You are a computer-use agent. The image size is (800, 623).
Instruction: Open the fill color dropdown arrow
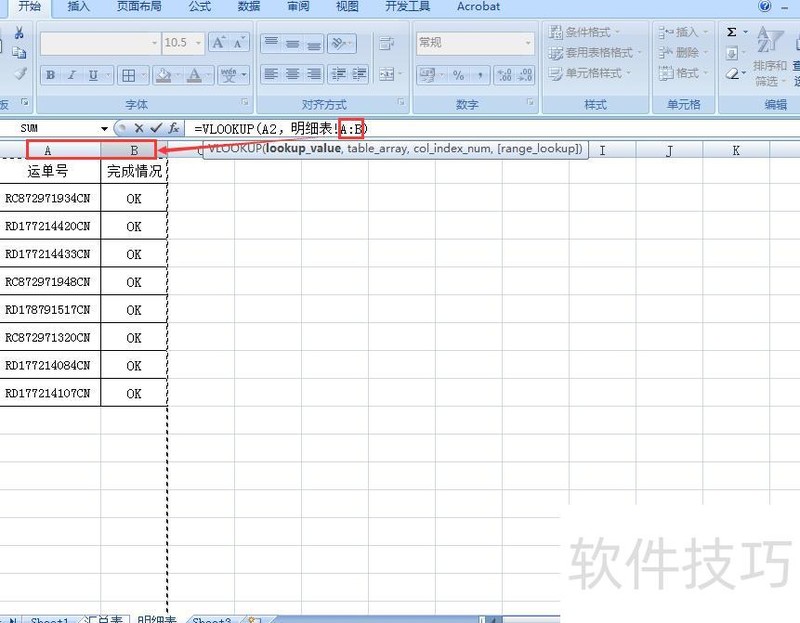click(177, 74)
